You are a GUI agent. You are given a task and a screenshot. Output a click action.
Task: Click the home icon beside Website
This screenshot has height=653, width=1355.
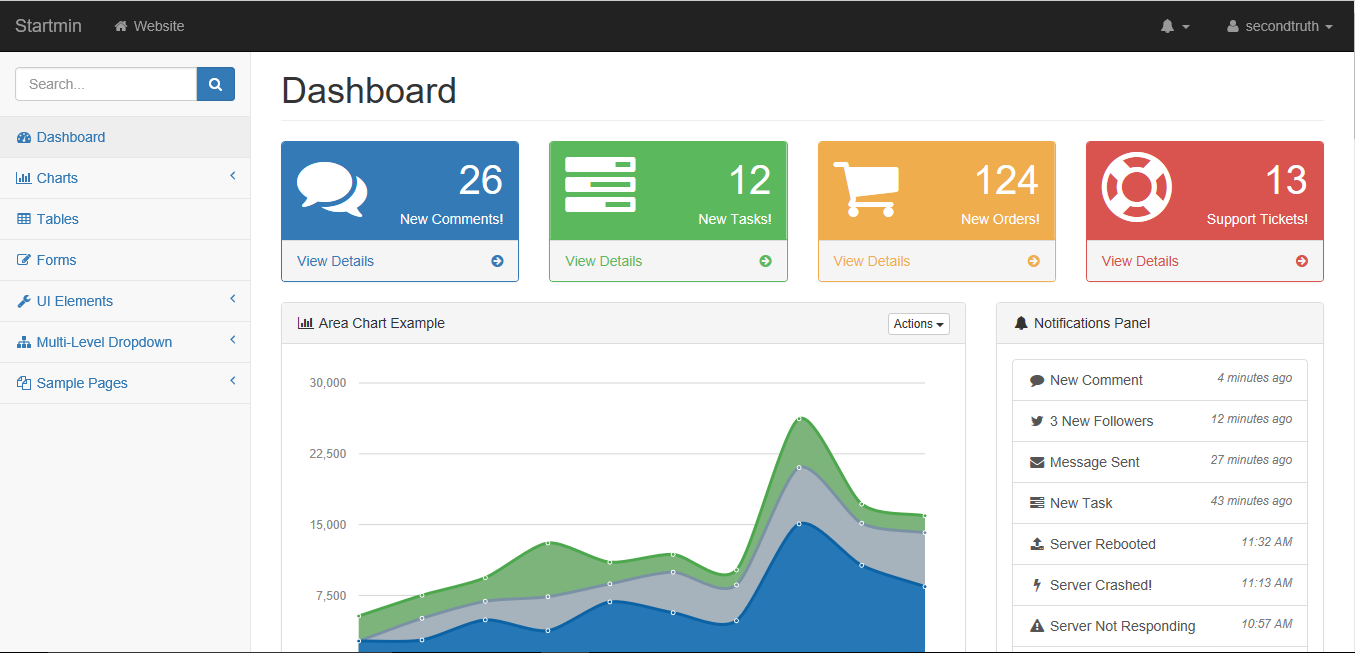pyautogui.click(x=121, y=26)
